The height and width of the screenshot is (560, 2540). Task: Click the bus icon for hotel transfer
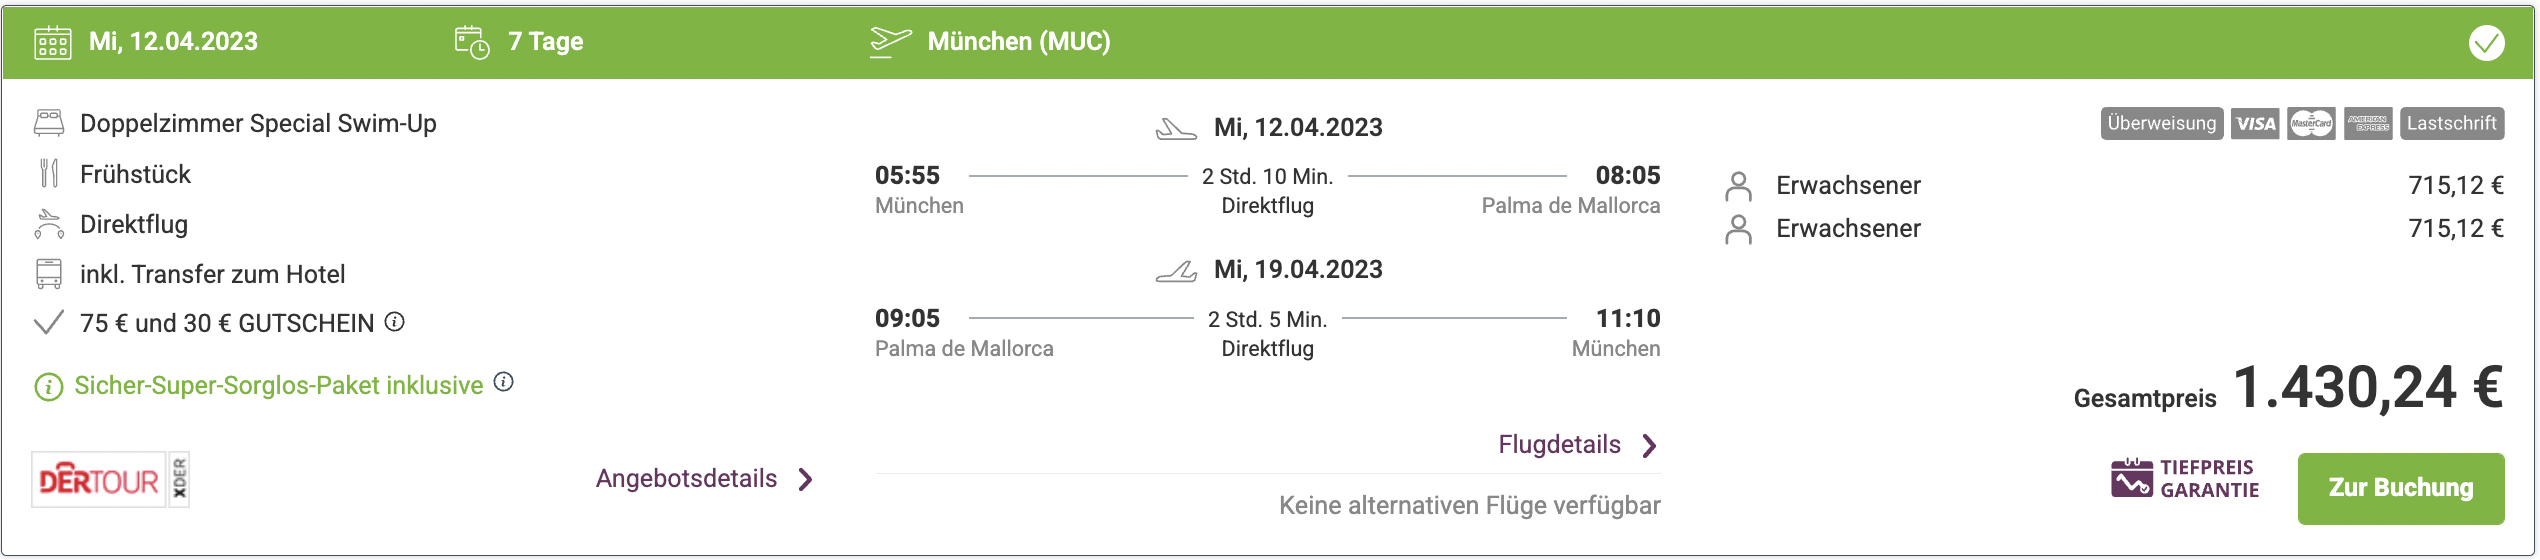(49, 273)
